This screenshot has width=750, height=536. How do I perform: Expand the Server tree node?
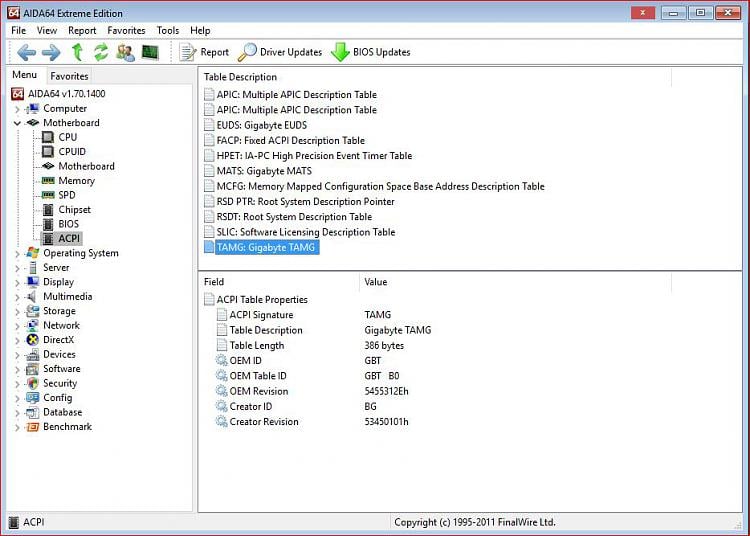click(17, 268)
